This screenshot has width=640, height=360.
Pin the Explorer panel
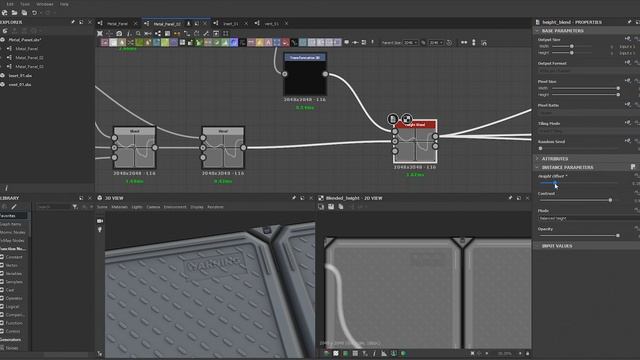pos(73,22)
